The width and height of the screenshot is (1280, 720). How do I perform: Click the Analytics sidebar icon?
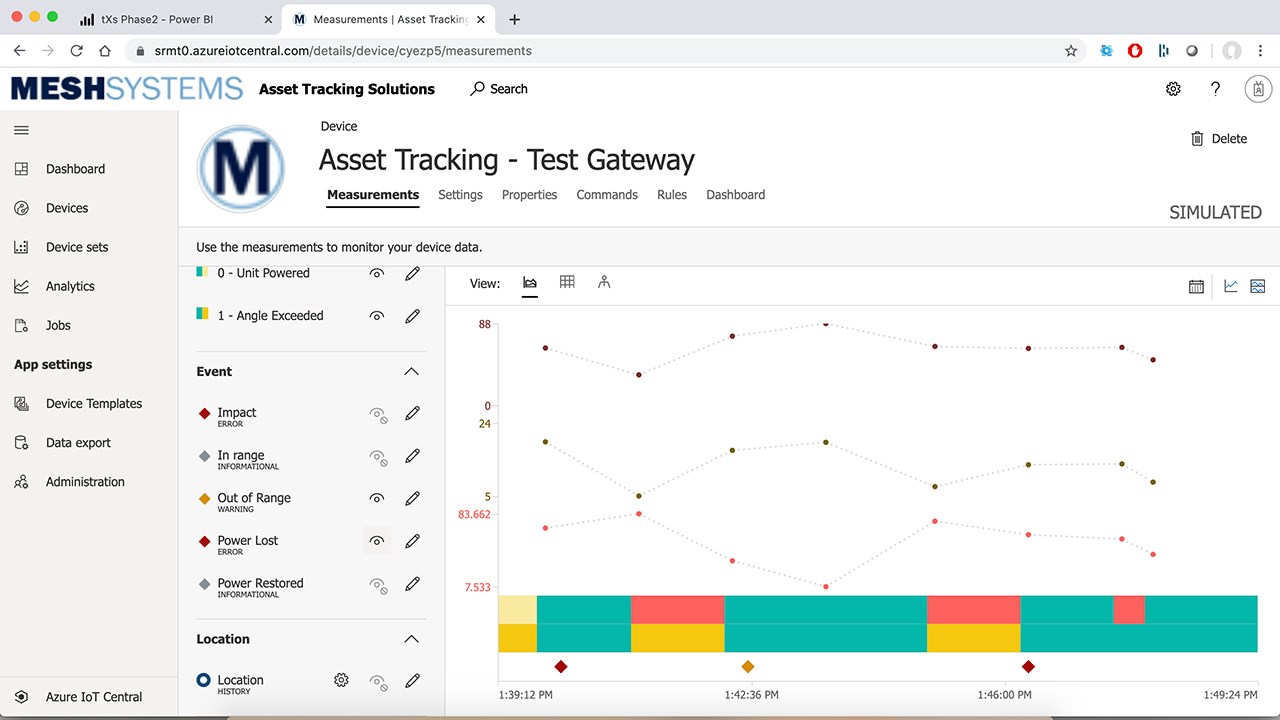pos(21,286)
